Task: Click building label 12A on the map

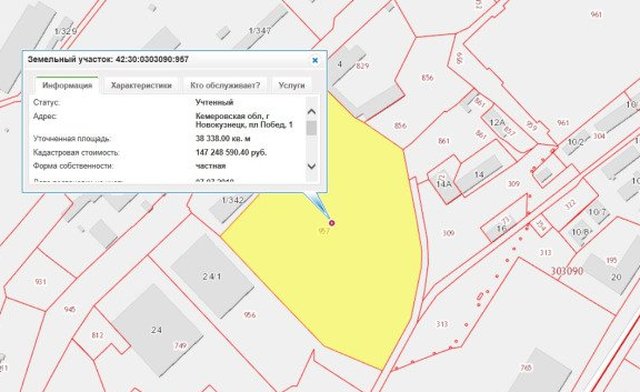Action: pos(497,122)
